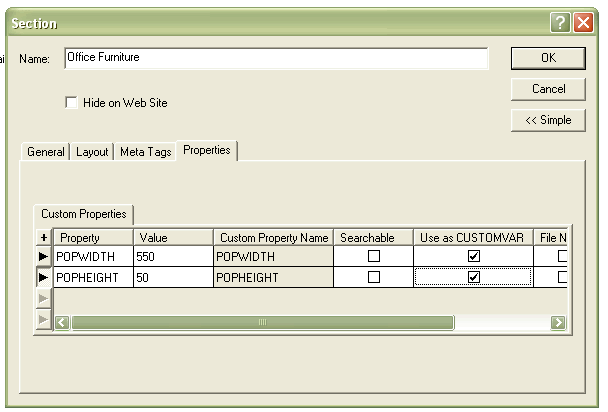Open the Layout tab
Viewport: 608px width, 412px height.
tap(93, 152)
